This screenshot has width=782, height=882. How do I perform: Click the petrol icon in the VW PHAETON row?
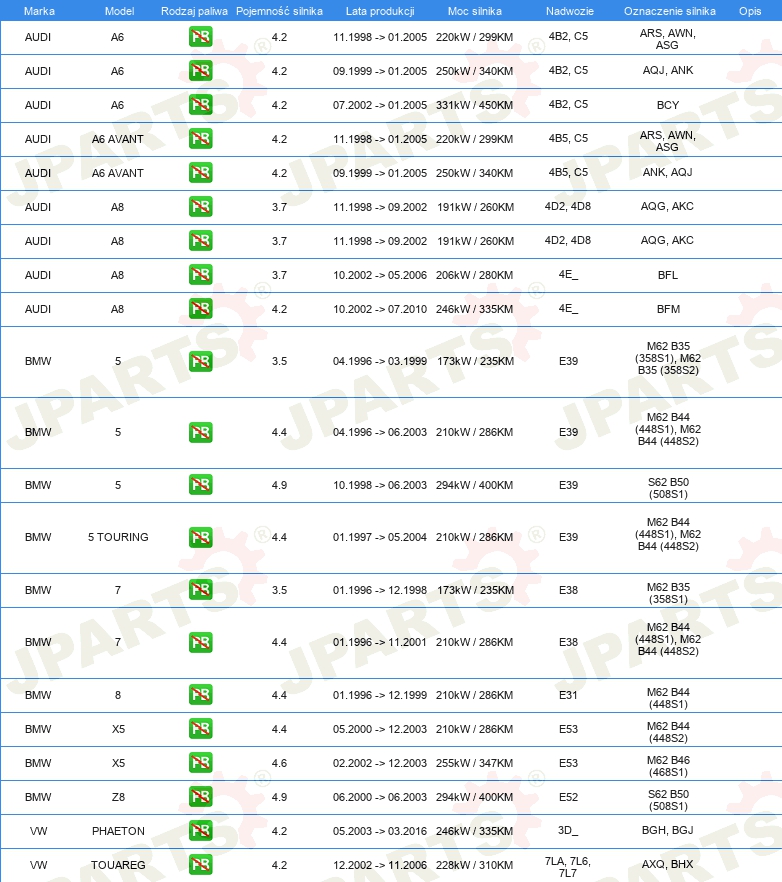(200, 831)
